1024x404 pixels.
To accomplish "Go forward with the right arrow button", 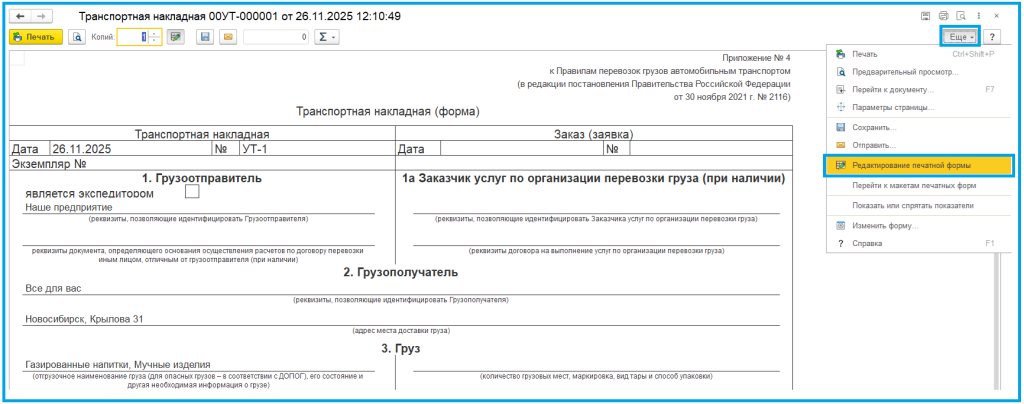I will 42,16.
